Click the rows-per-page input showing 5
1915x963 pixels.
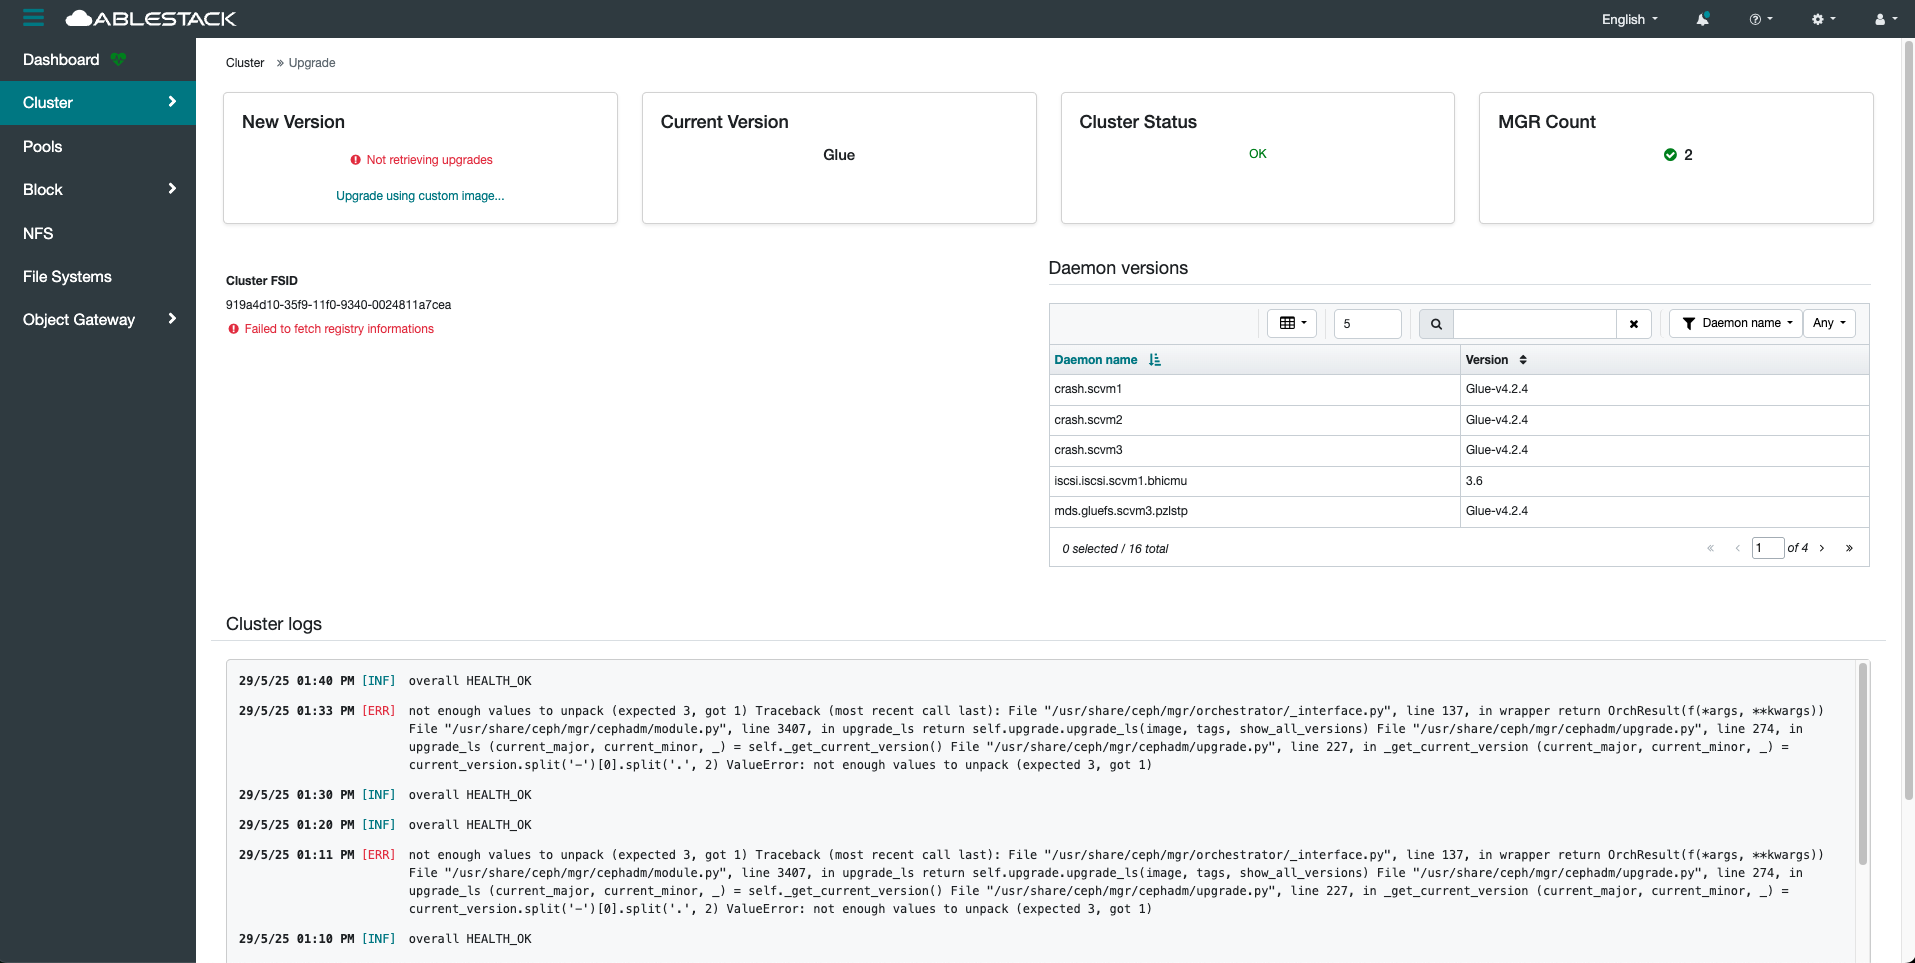1367,324
